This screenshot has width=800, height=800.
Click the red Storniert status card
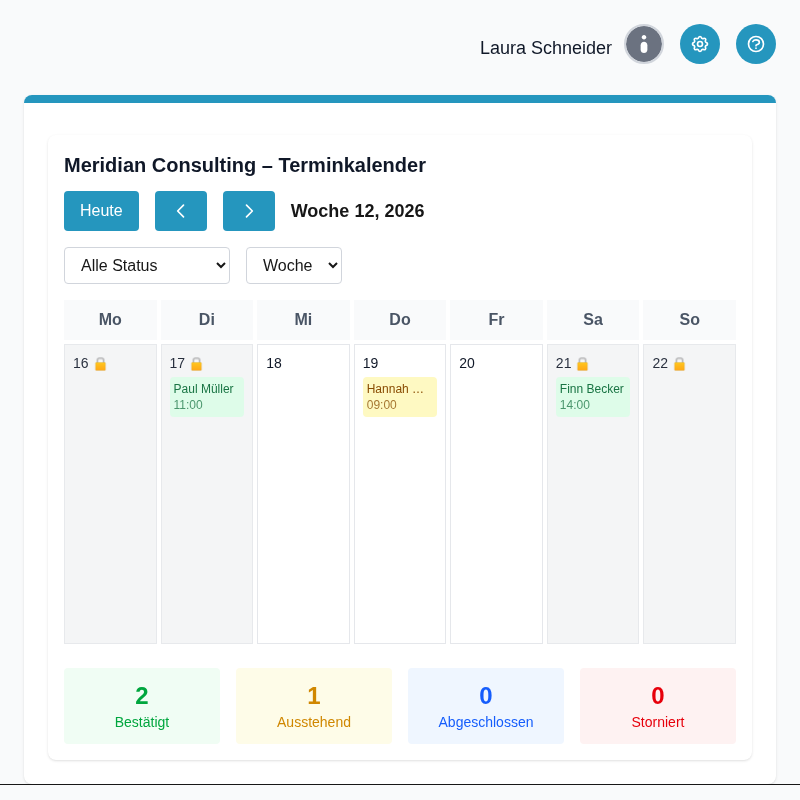pyautogui.click(x=658, y=706)
